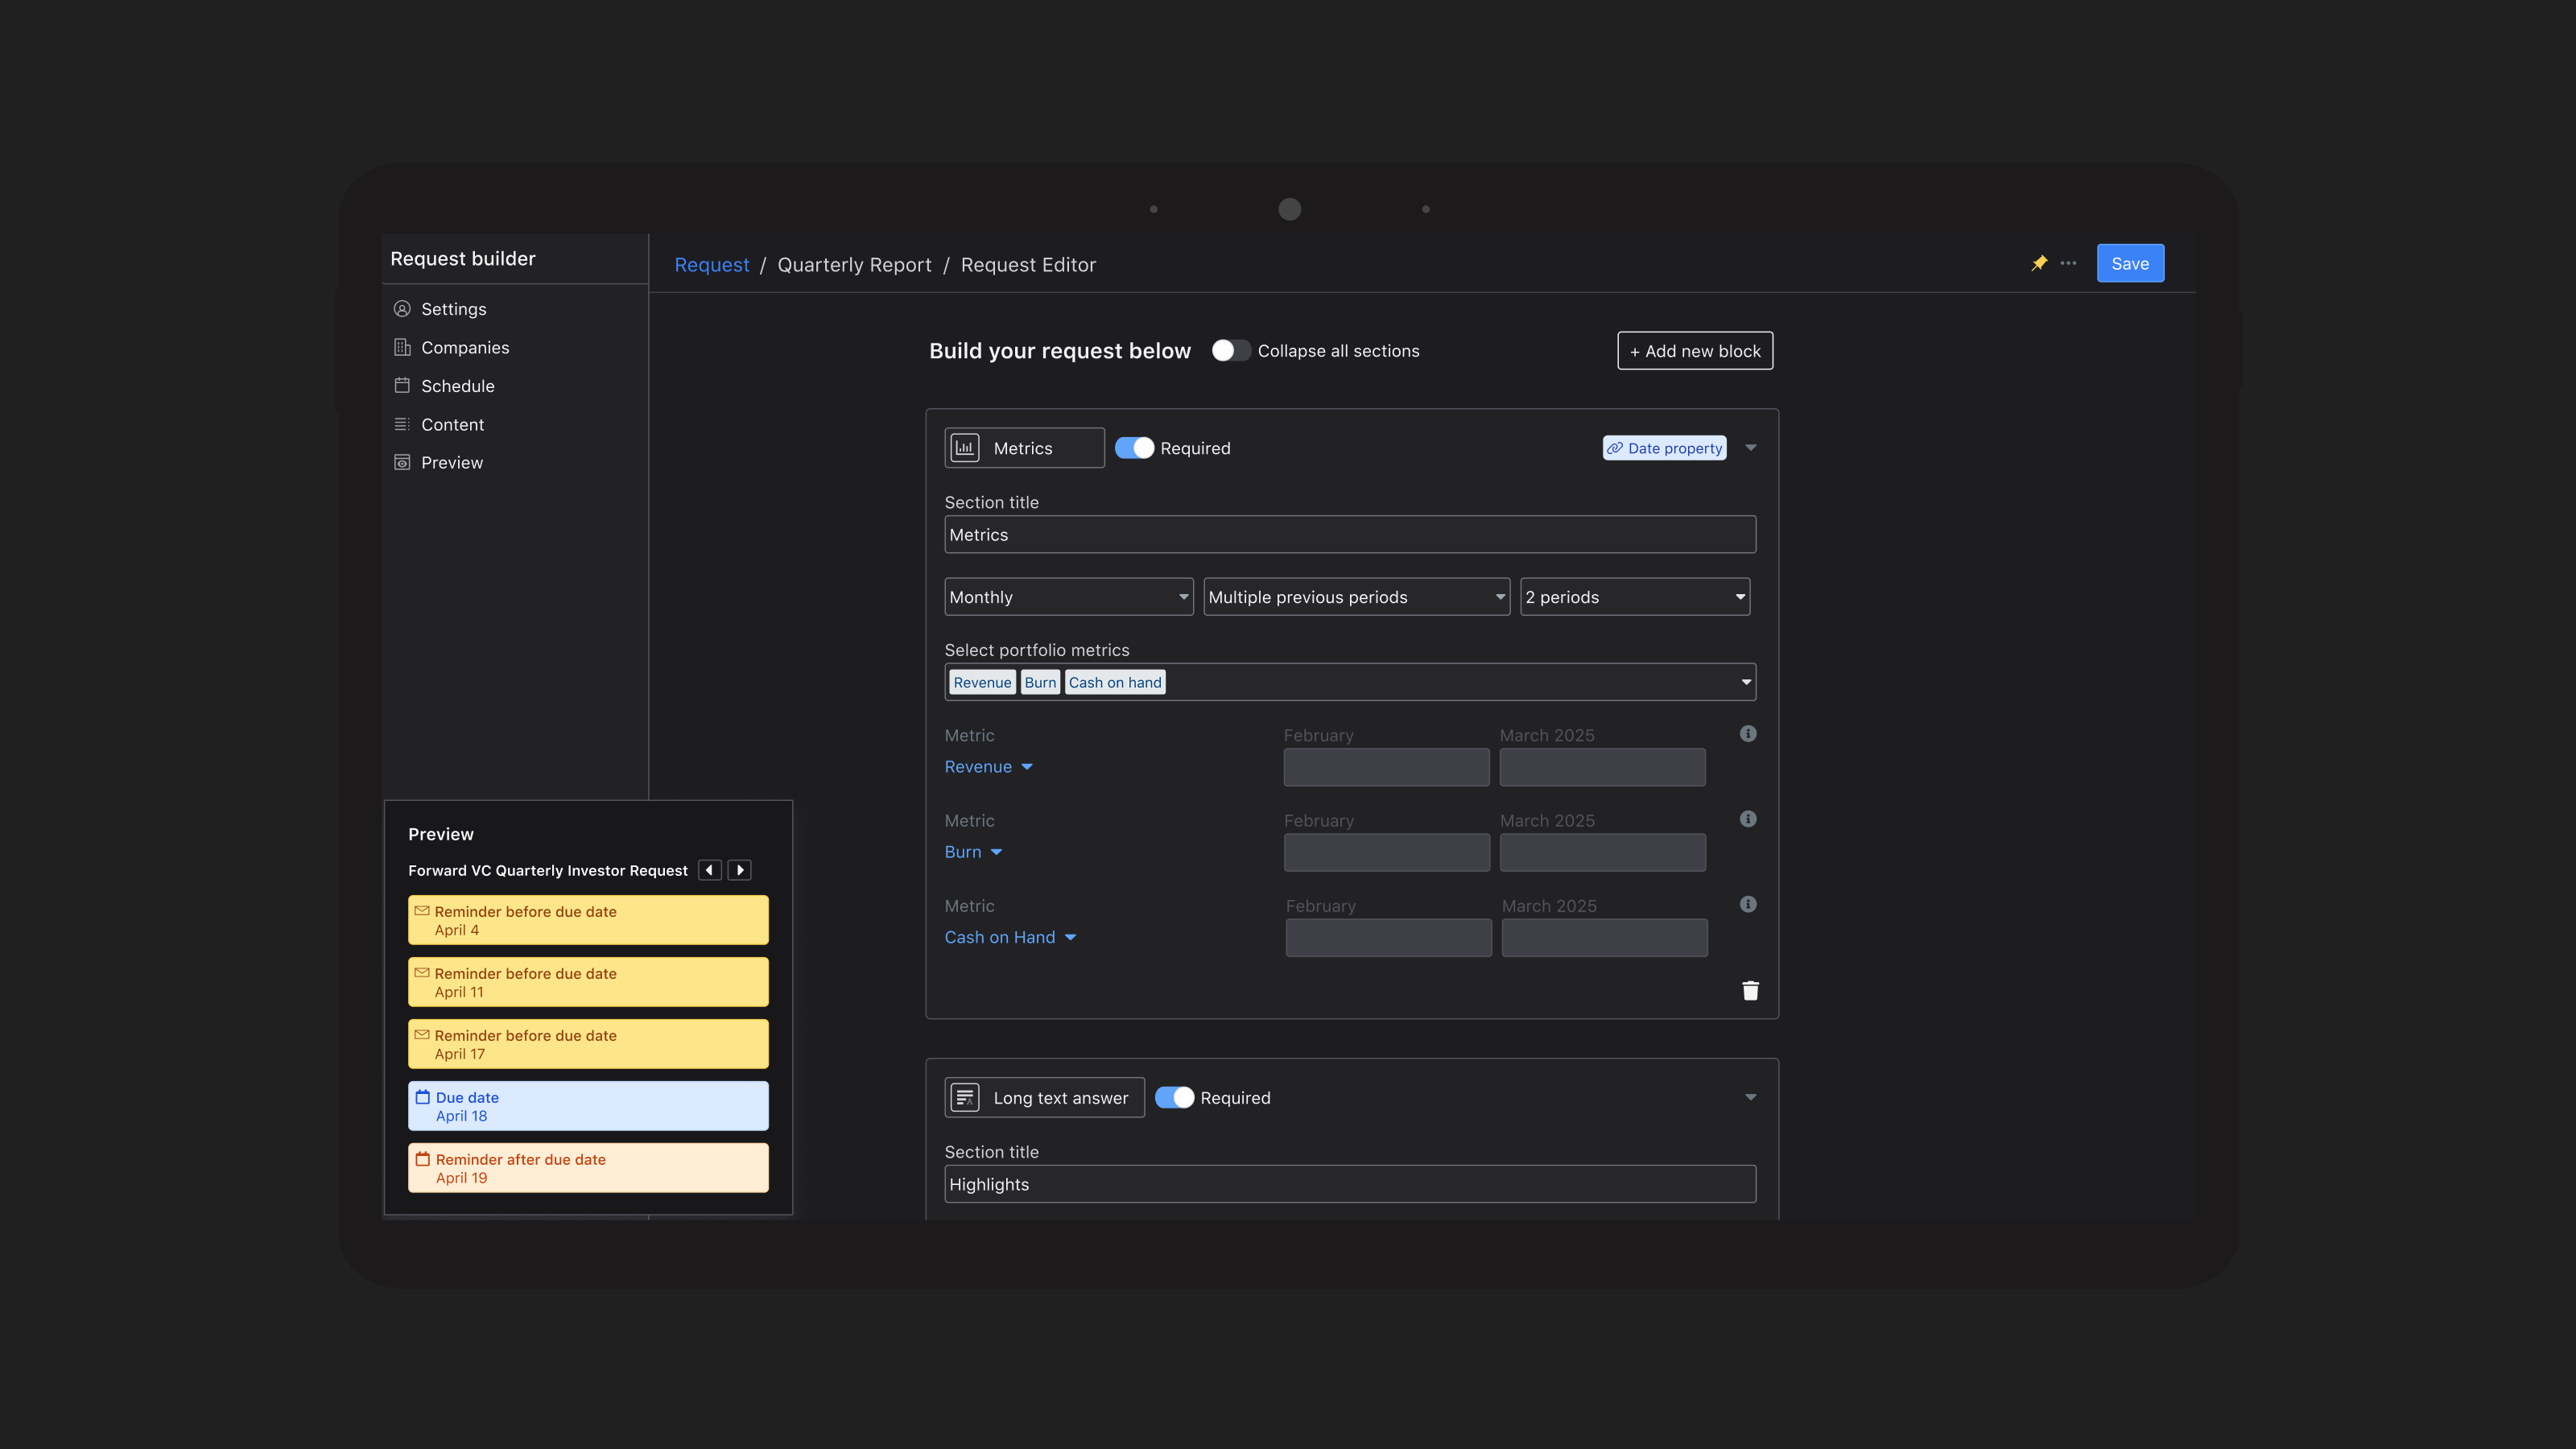
Task: Go to previous preview with left arrow
Action: point(710,870)
